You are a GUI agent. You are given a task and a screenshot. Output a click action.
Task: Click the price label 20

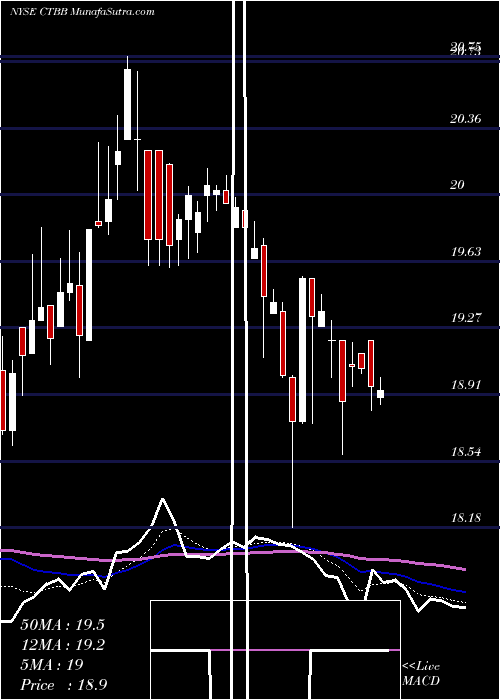(x=457, y=184)
